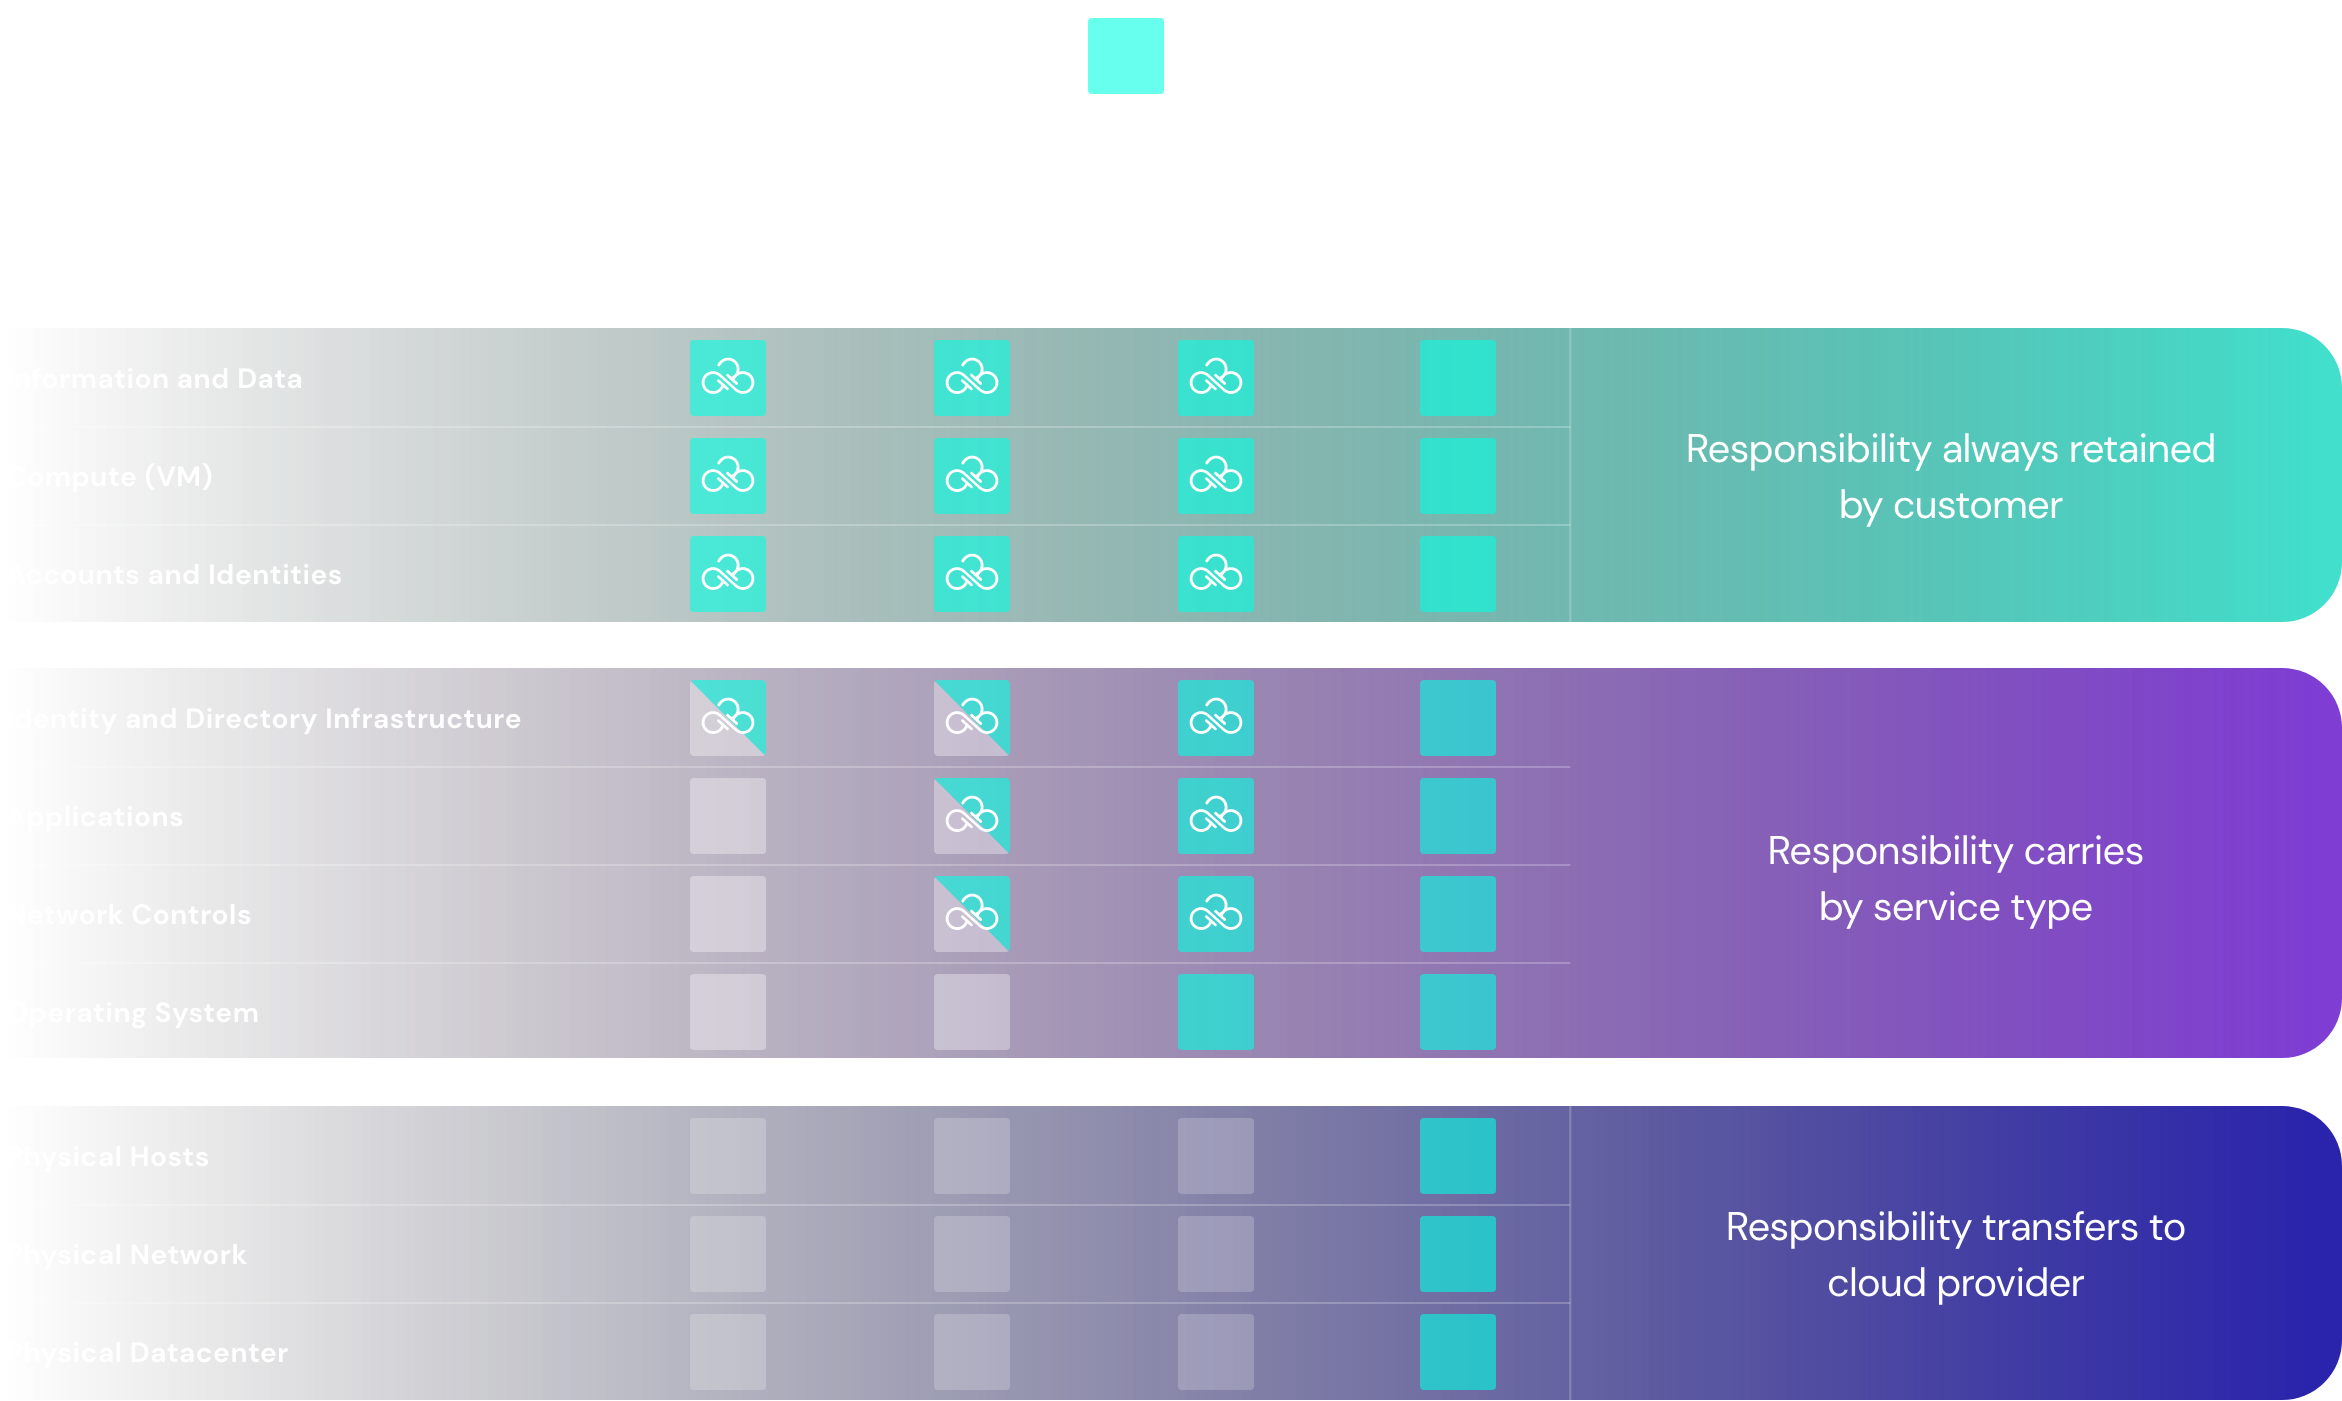
Task: Click the cloud sync icon in SaaS Information and Data row
Action: 727,375
